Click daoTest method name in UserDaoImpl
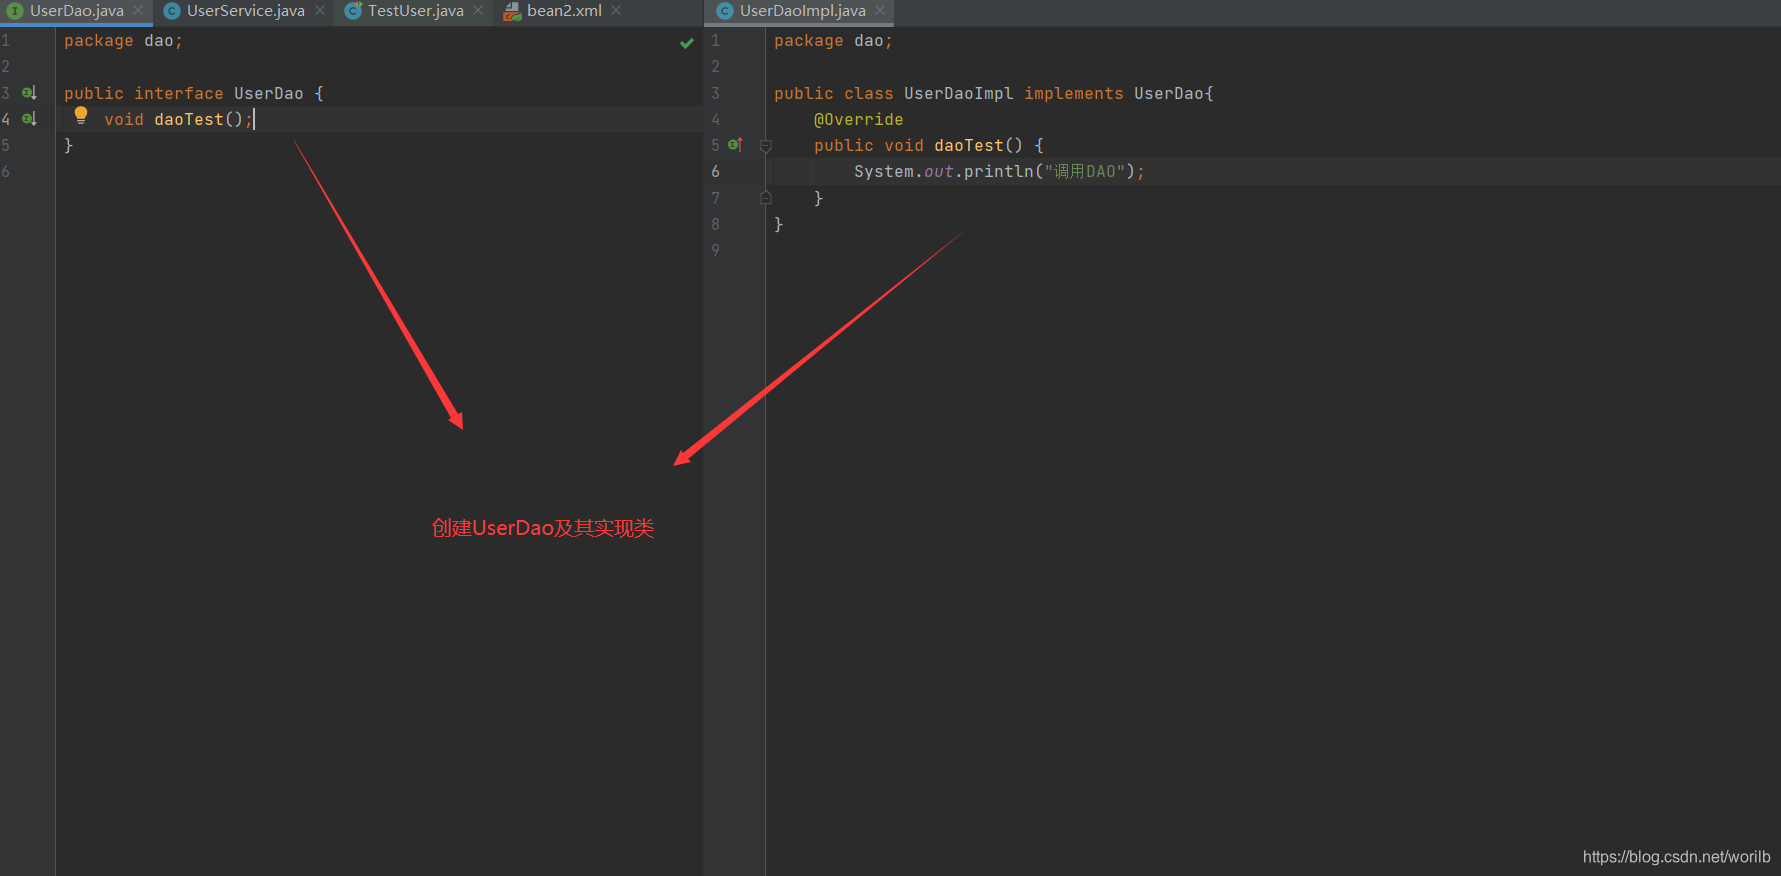Viewport: 1781px width, 876px height. click(969, 145)
